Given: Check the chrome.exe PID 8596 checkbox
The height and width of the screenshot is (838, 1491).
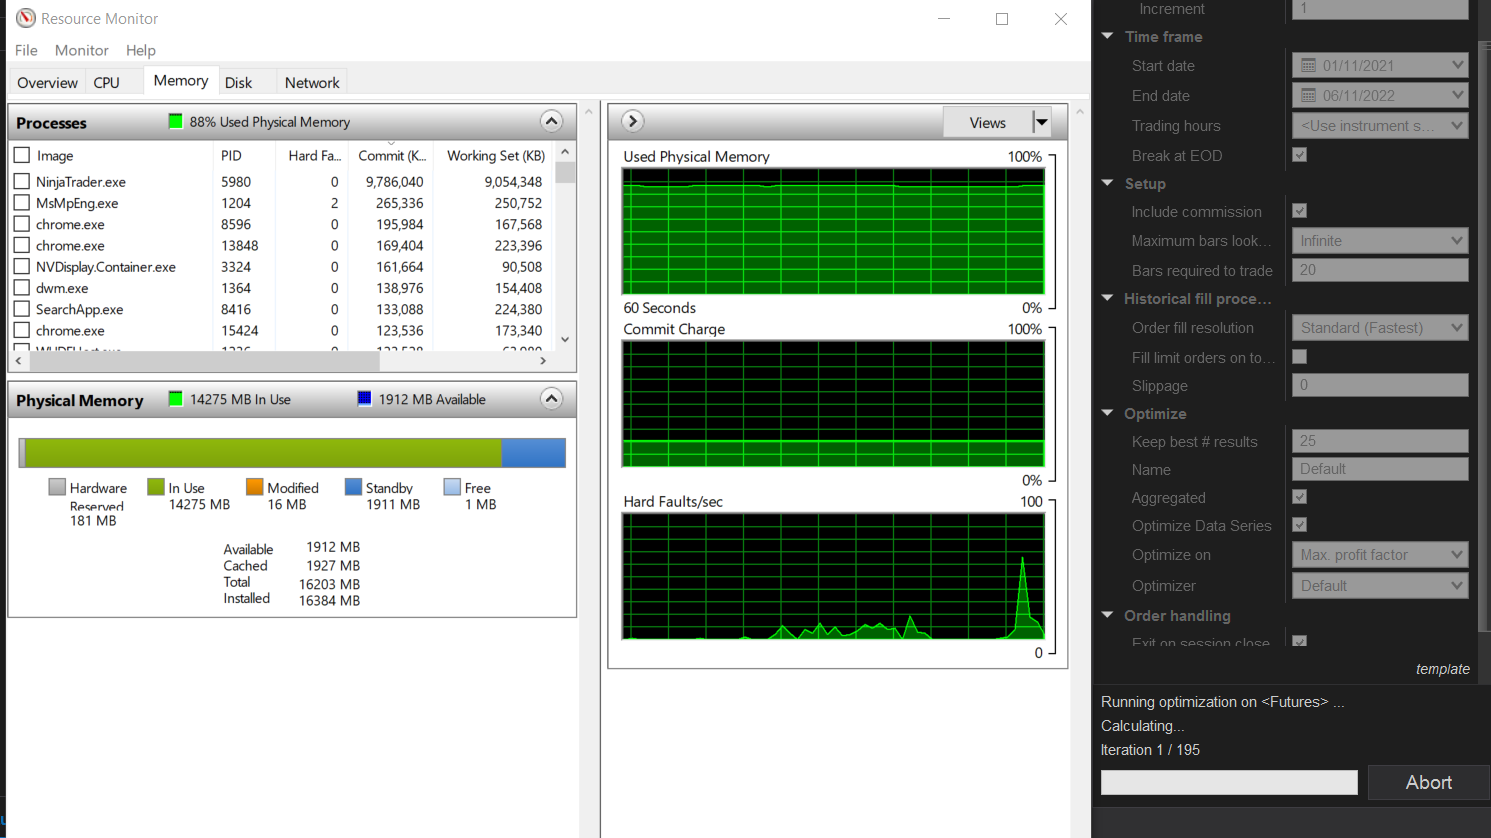Looking at the screenshot, I should [x=22, y=224].
